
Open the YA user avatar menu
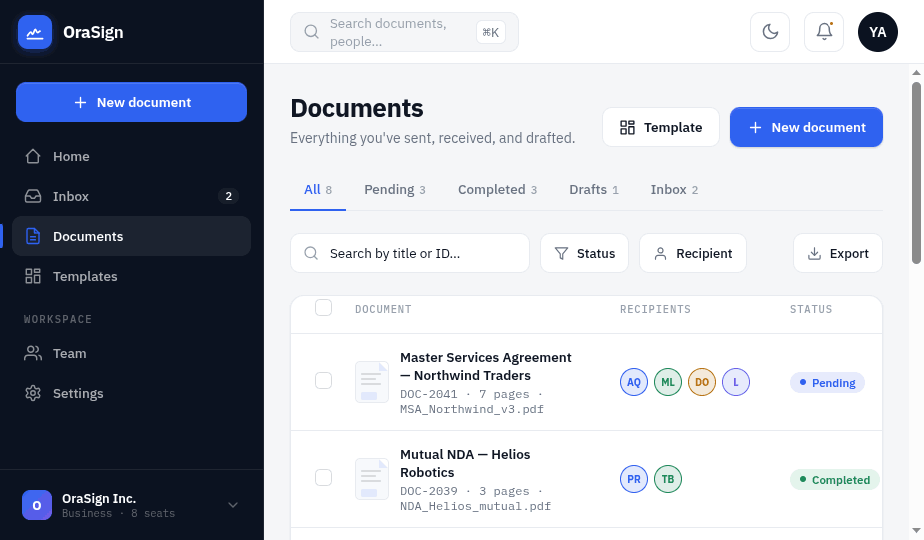[x=877, y=32]
